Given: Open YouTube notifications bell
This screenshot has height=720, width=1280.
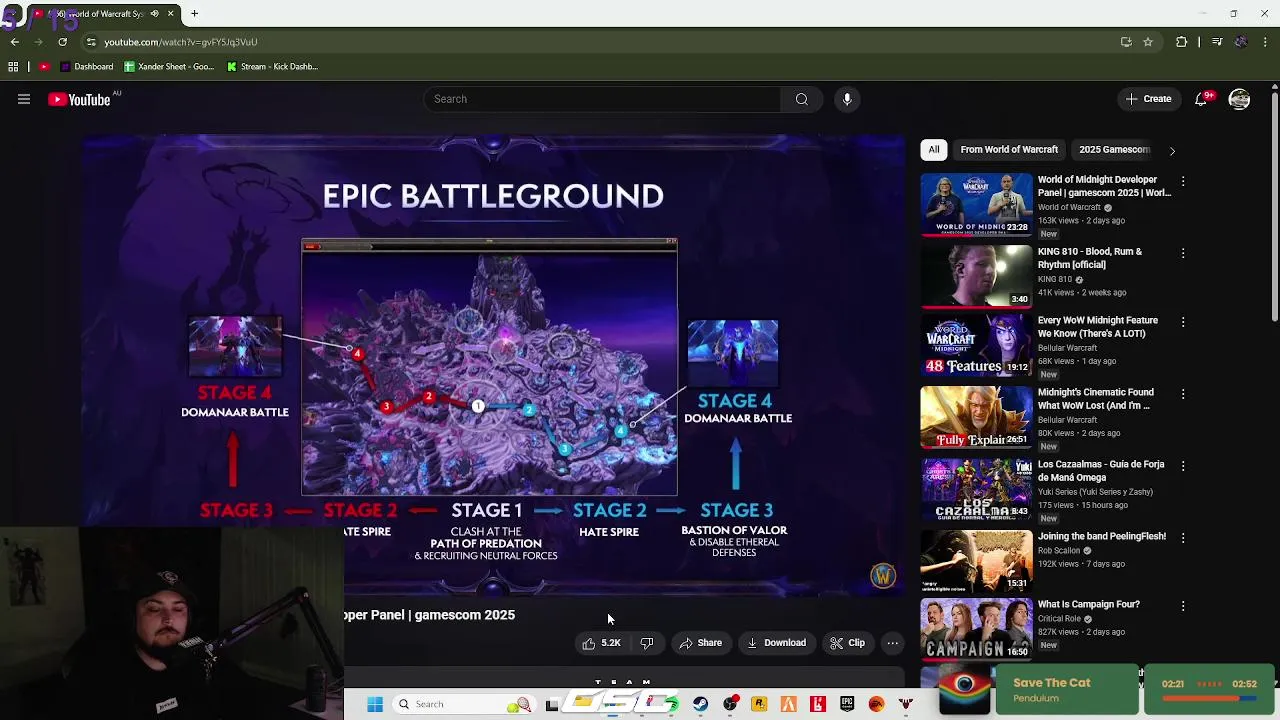Looking at the screenshot, I should [1203, 99].
